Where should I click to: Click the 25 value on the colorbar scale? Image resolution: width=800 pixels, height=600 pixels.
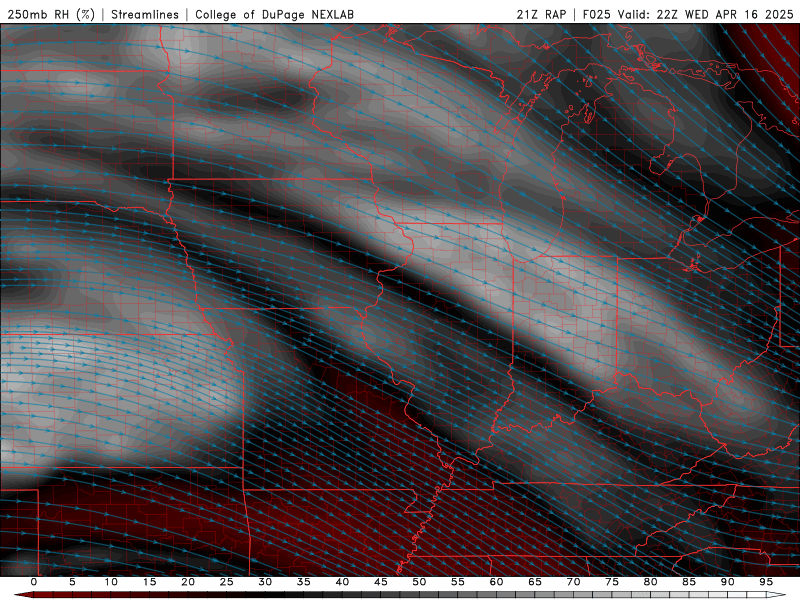tap(227, 582)
